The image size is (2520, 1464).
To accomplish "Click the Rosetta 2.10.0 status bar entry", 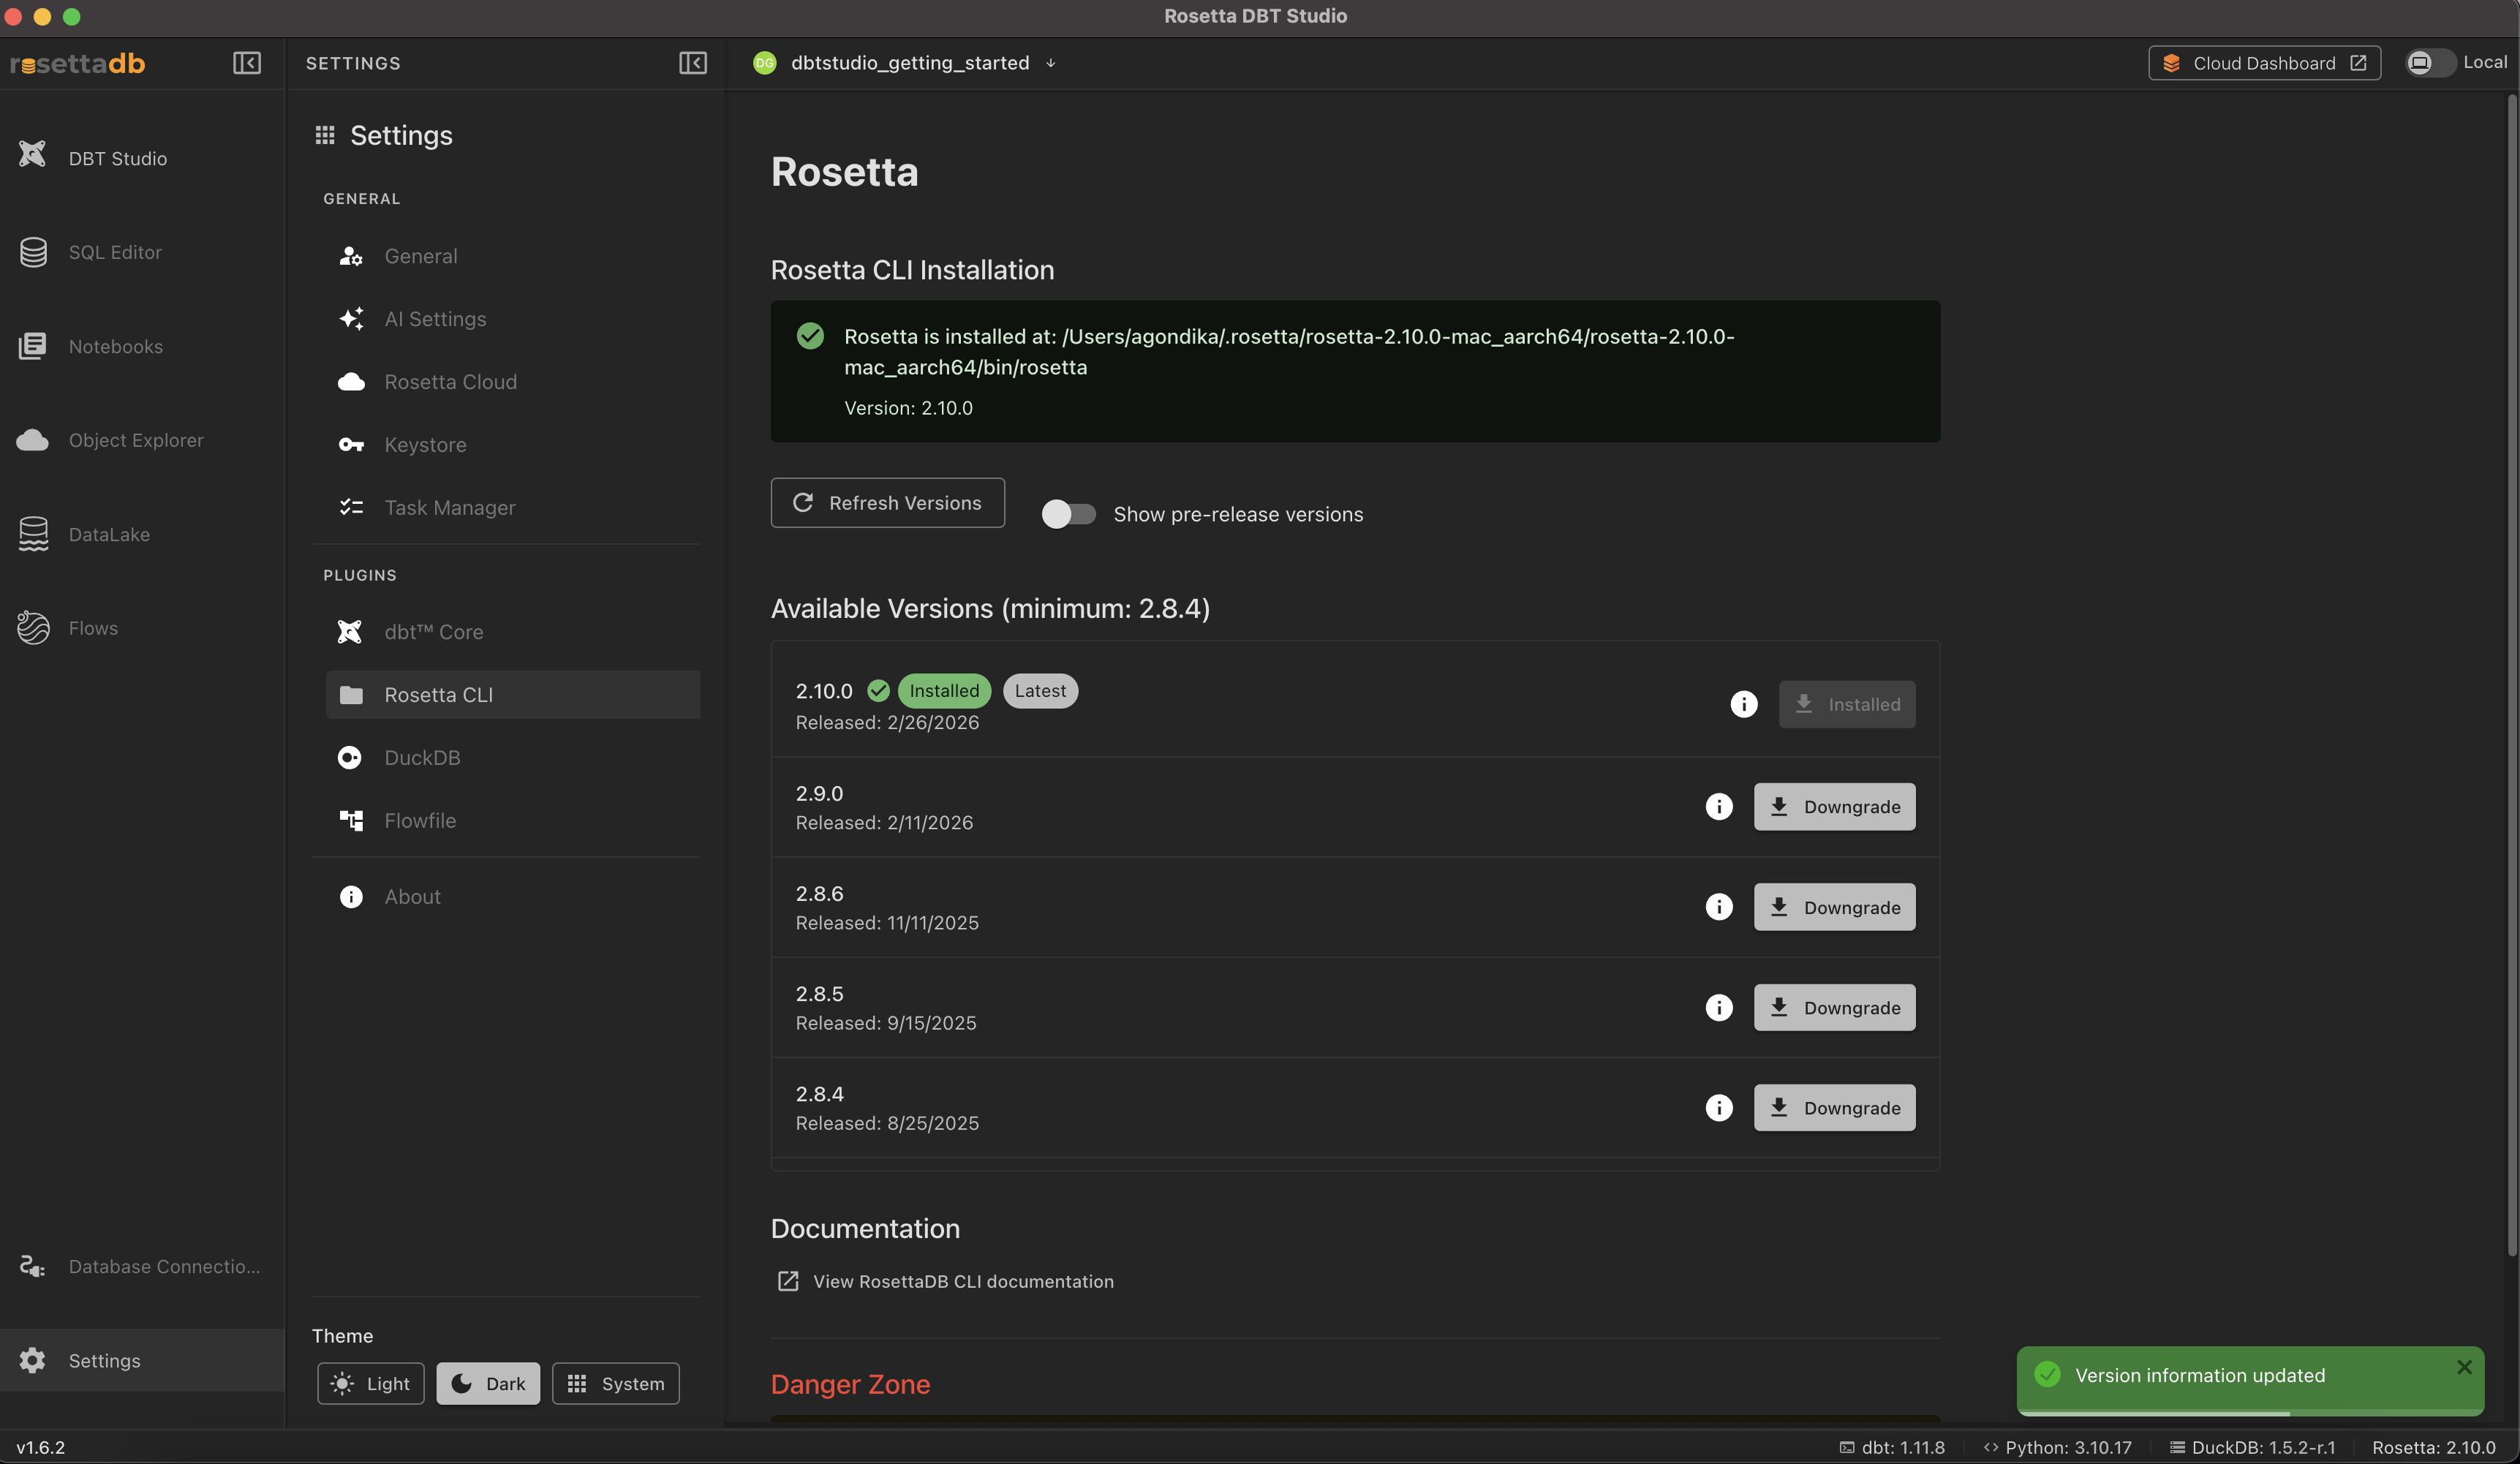I will [2433, 1447].
